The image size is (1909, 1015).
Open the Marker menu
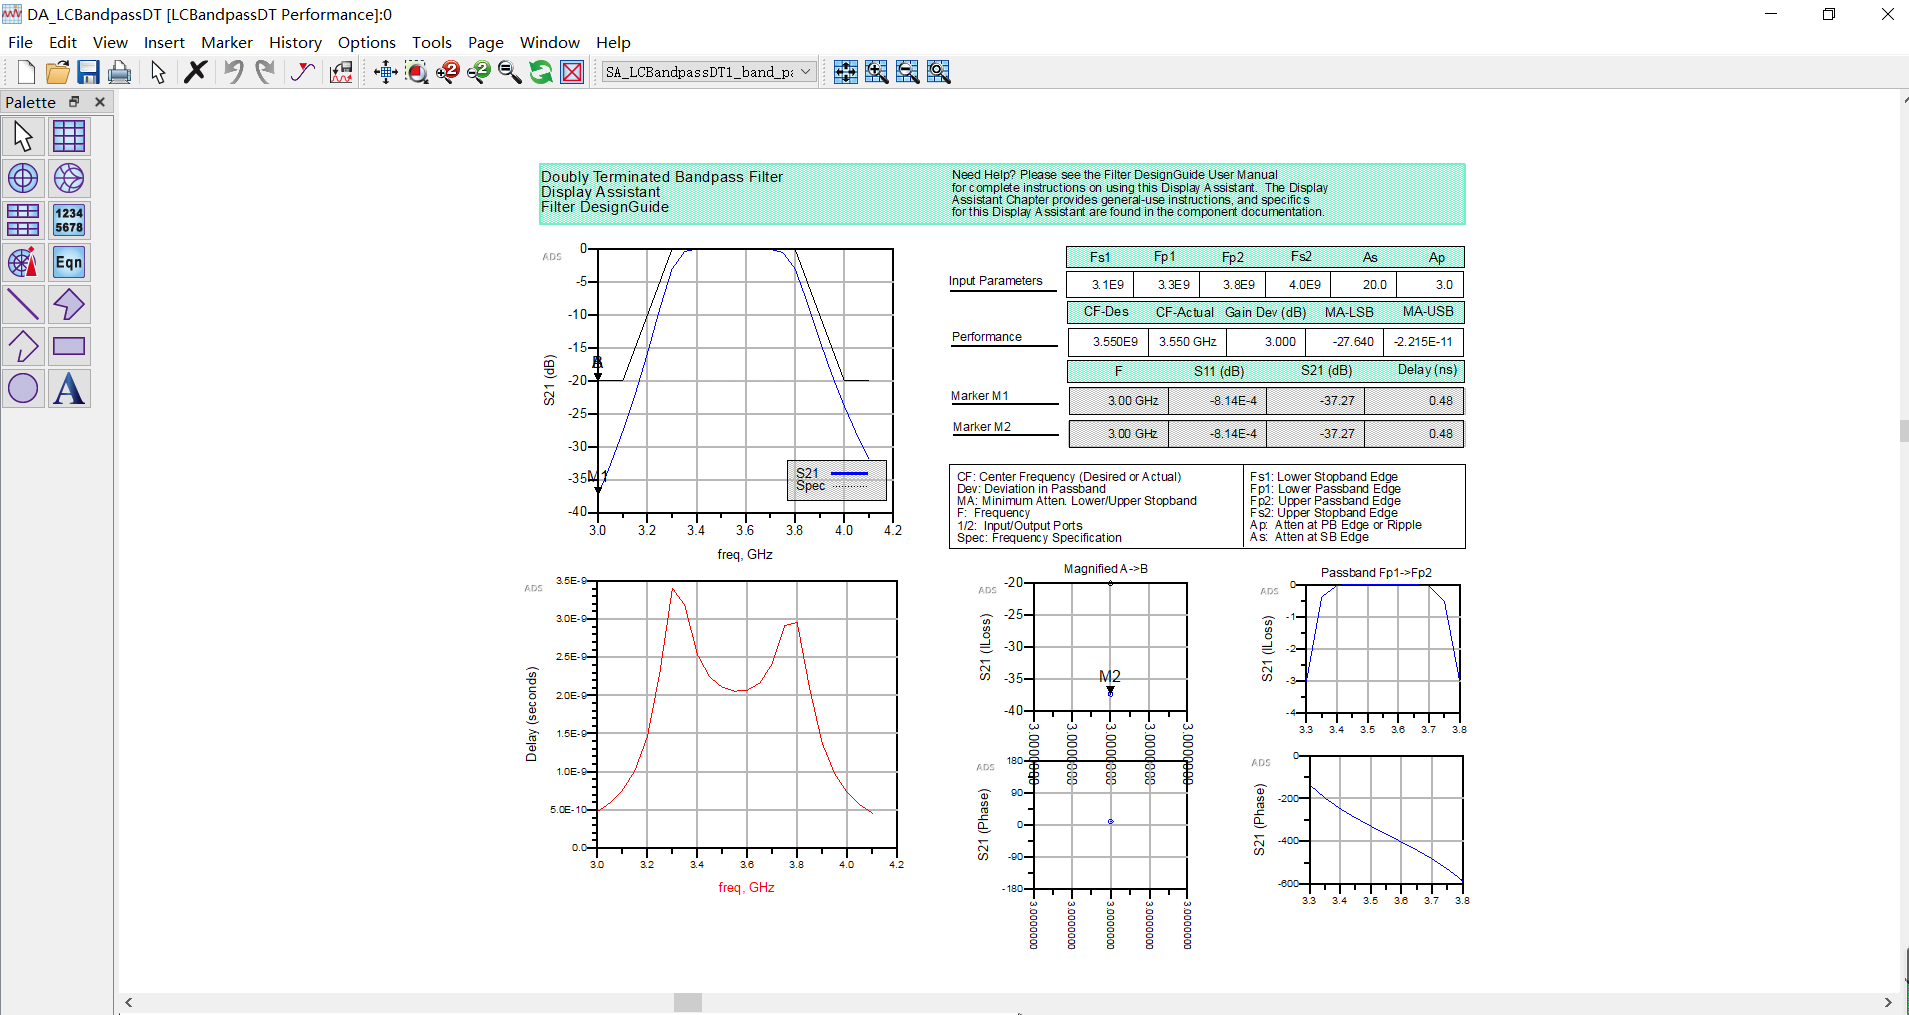pos(227,42)
